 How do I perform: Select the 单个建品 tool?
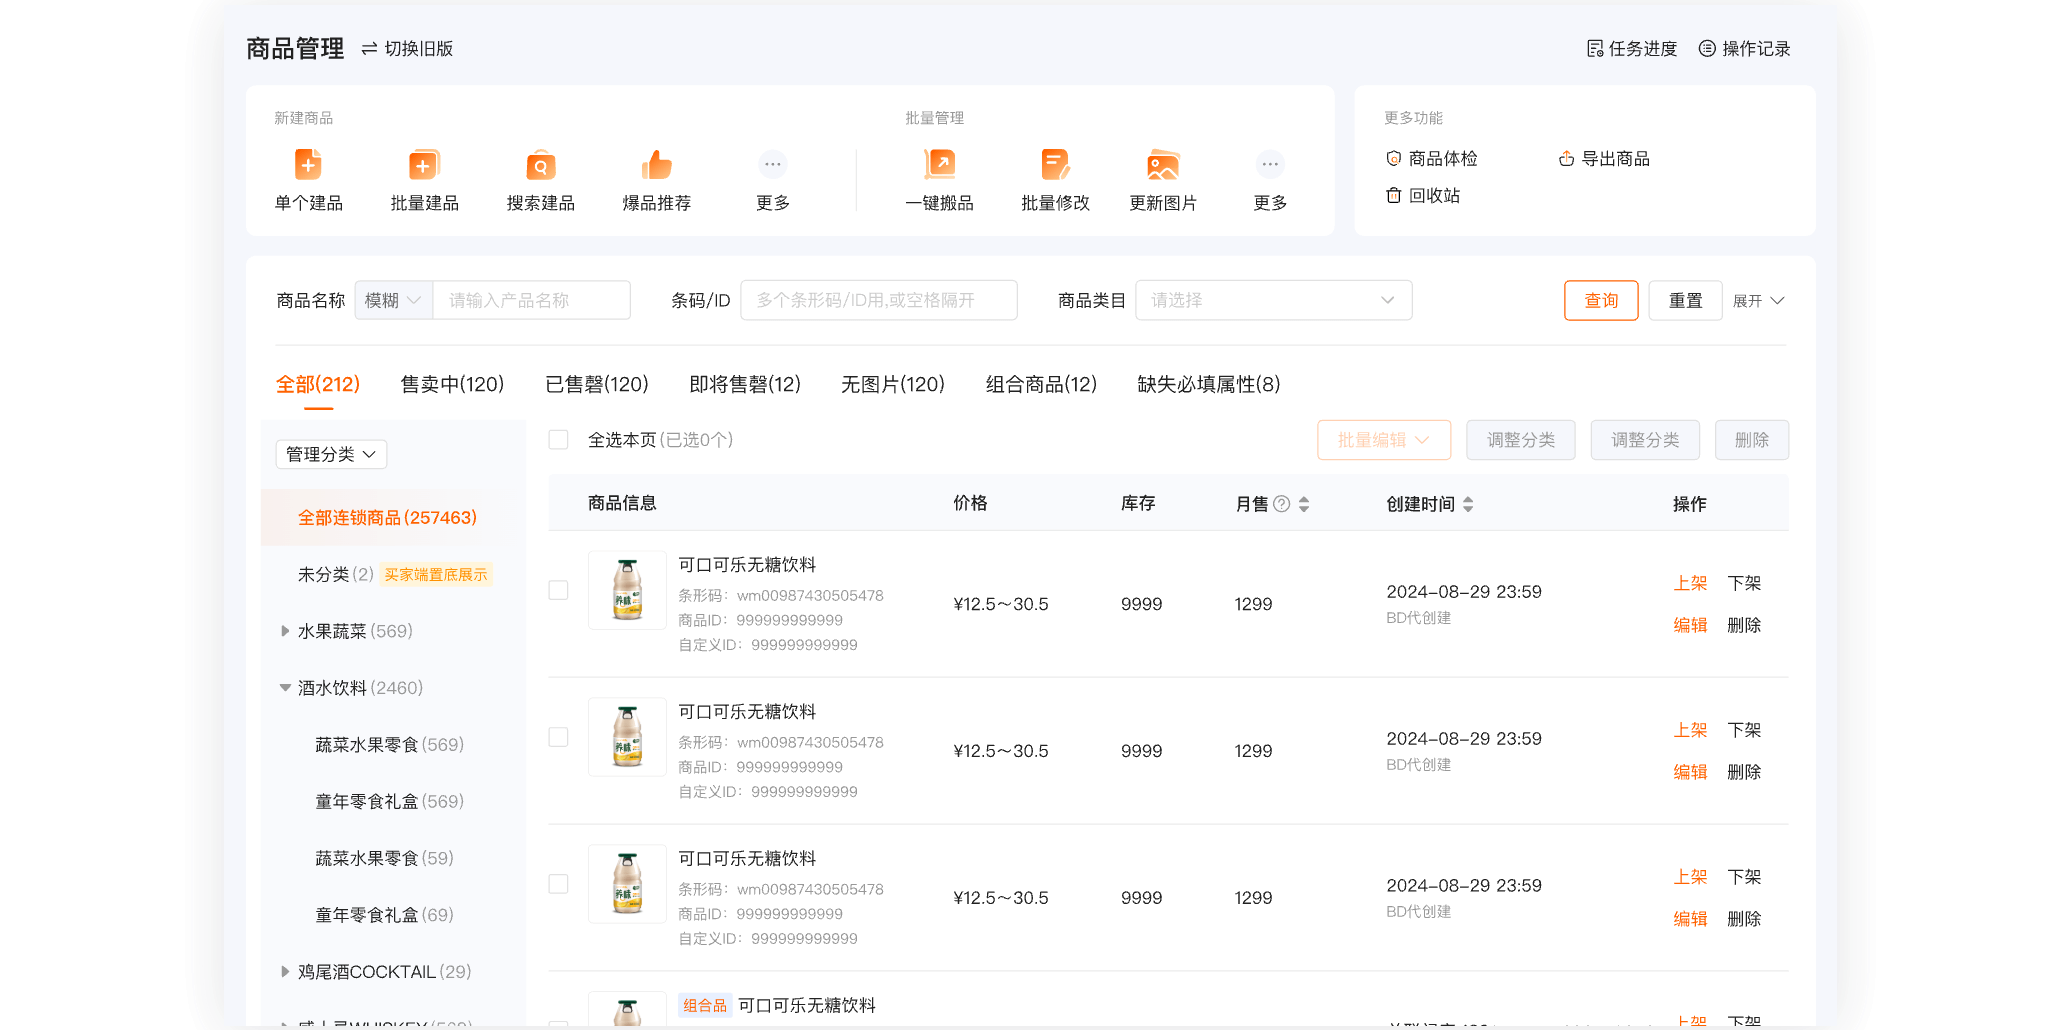308,180
